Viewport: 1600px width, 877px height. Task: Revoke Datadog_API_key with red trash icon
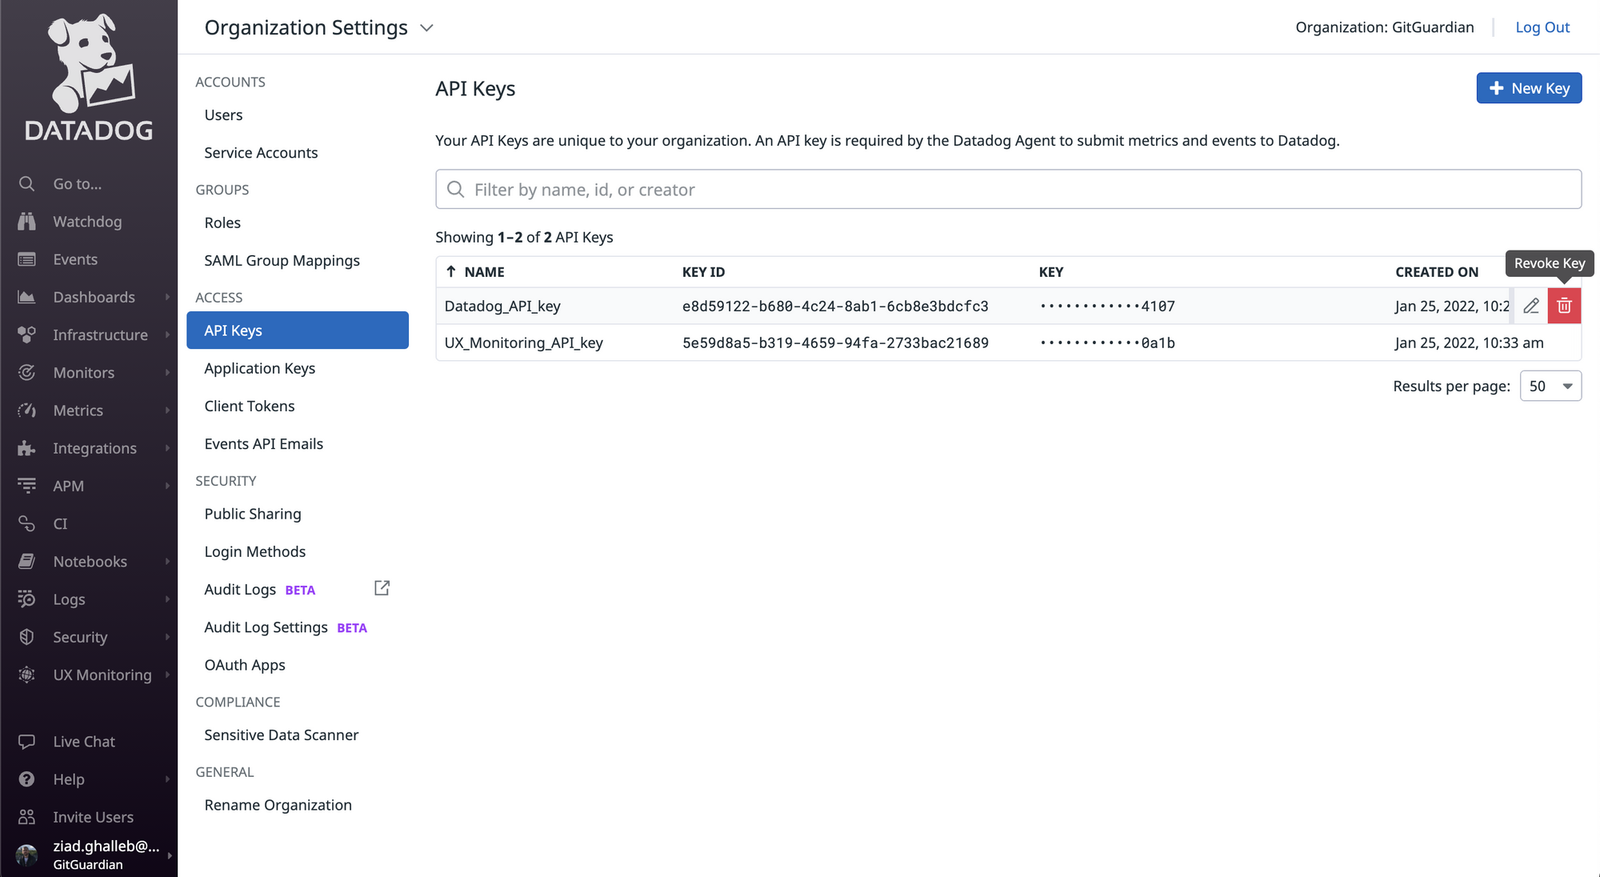(1565, 306)
